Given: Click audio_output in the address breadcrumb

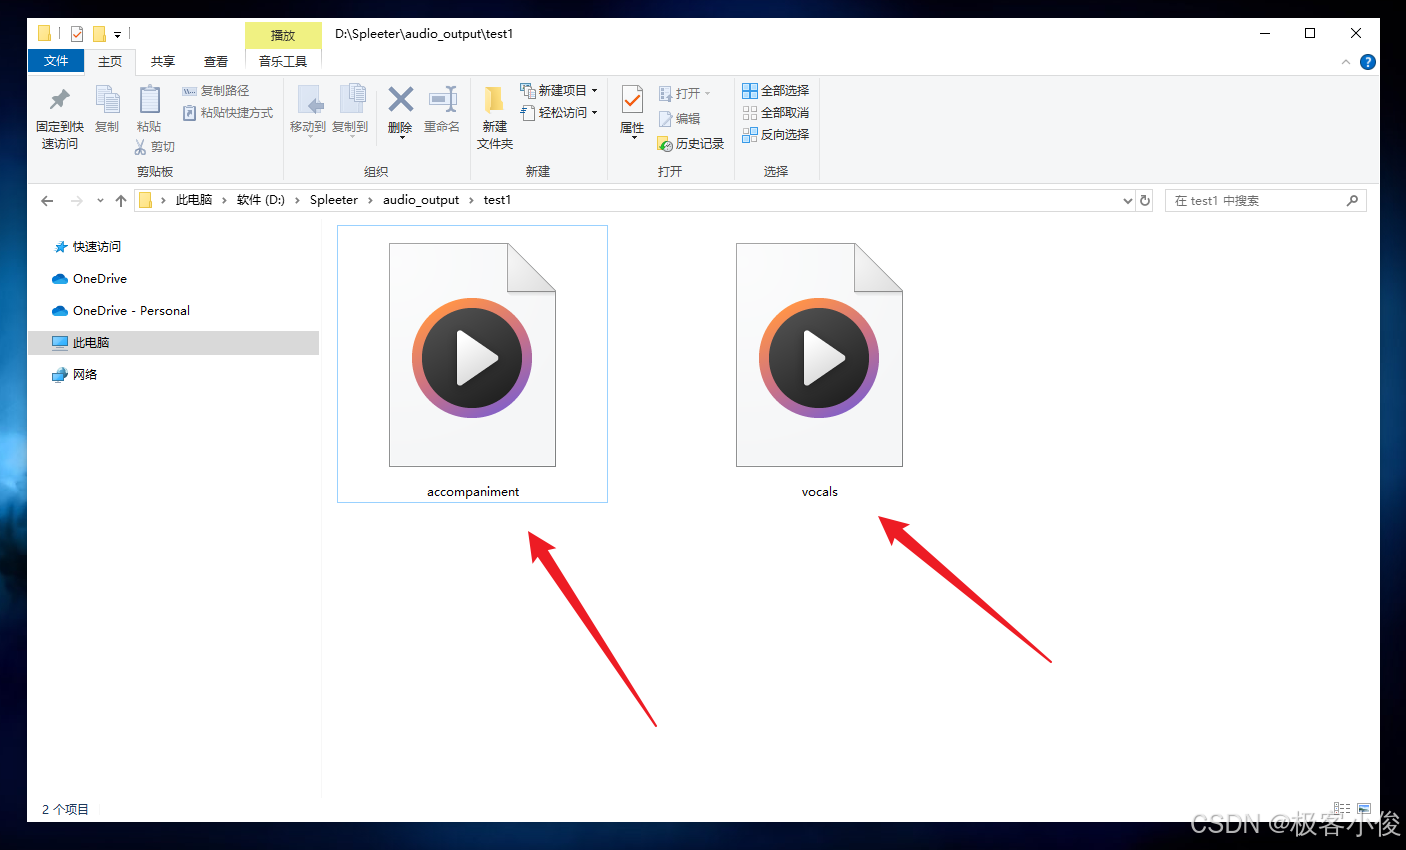Looking at the screenshot, I should click(421, 200).
